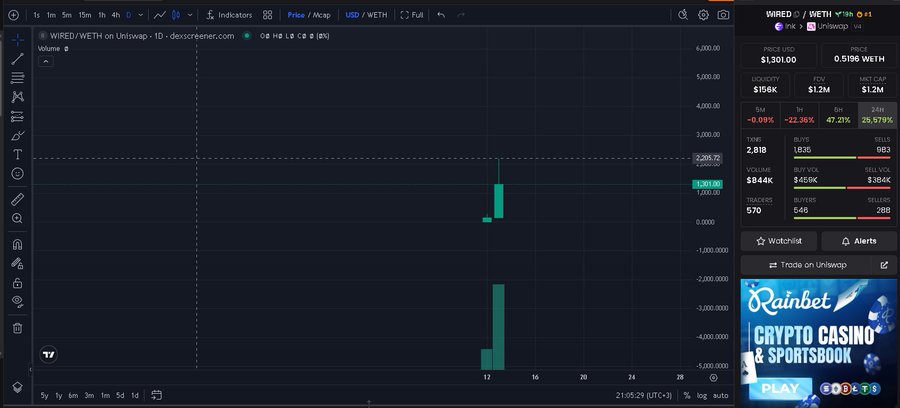Take a chart snapshot with camera icon
Viewport: 900px width, 408px height.
[x=723, y=15]
